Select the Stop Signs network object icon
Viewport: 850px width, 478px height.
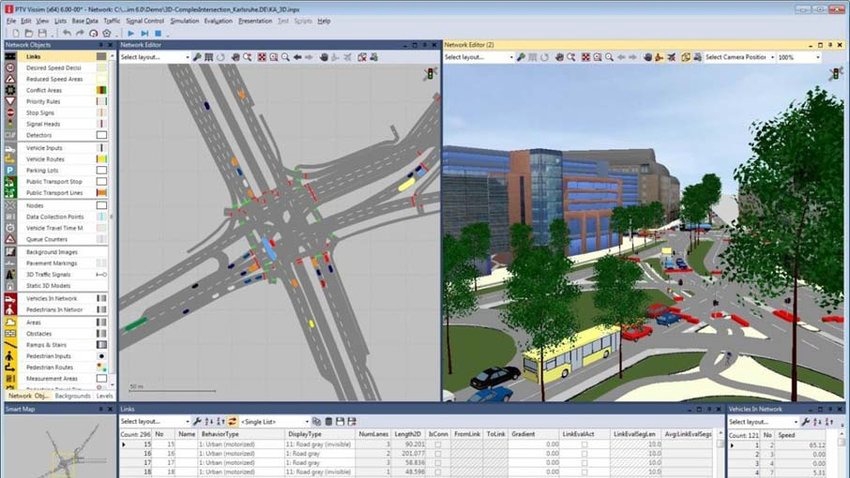tap(9, 112)
